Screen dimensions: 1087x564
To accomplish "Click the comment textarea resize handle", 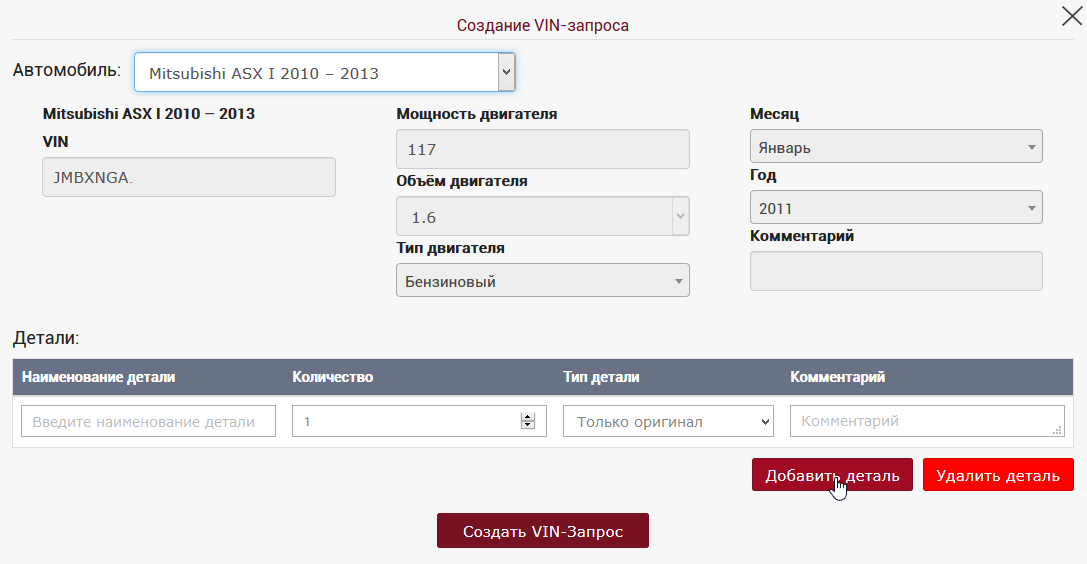I will [x=1058, y=431].
